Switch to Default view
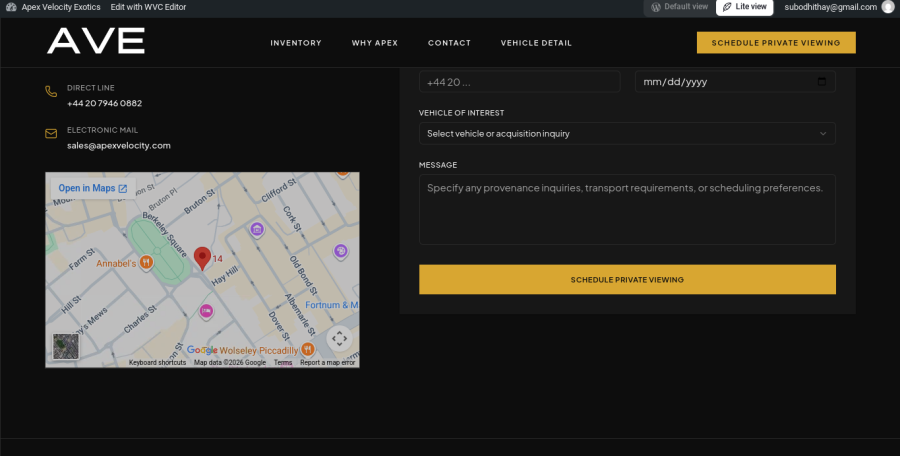900x456 pixels. tap(680, 7)
